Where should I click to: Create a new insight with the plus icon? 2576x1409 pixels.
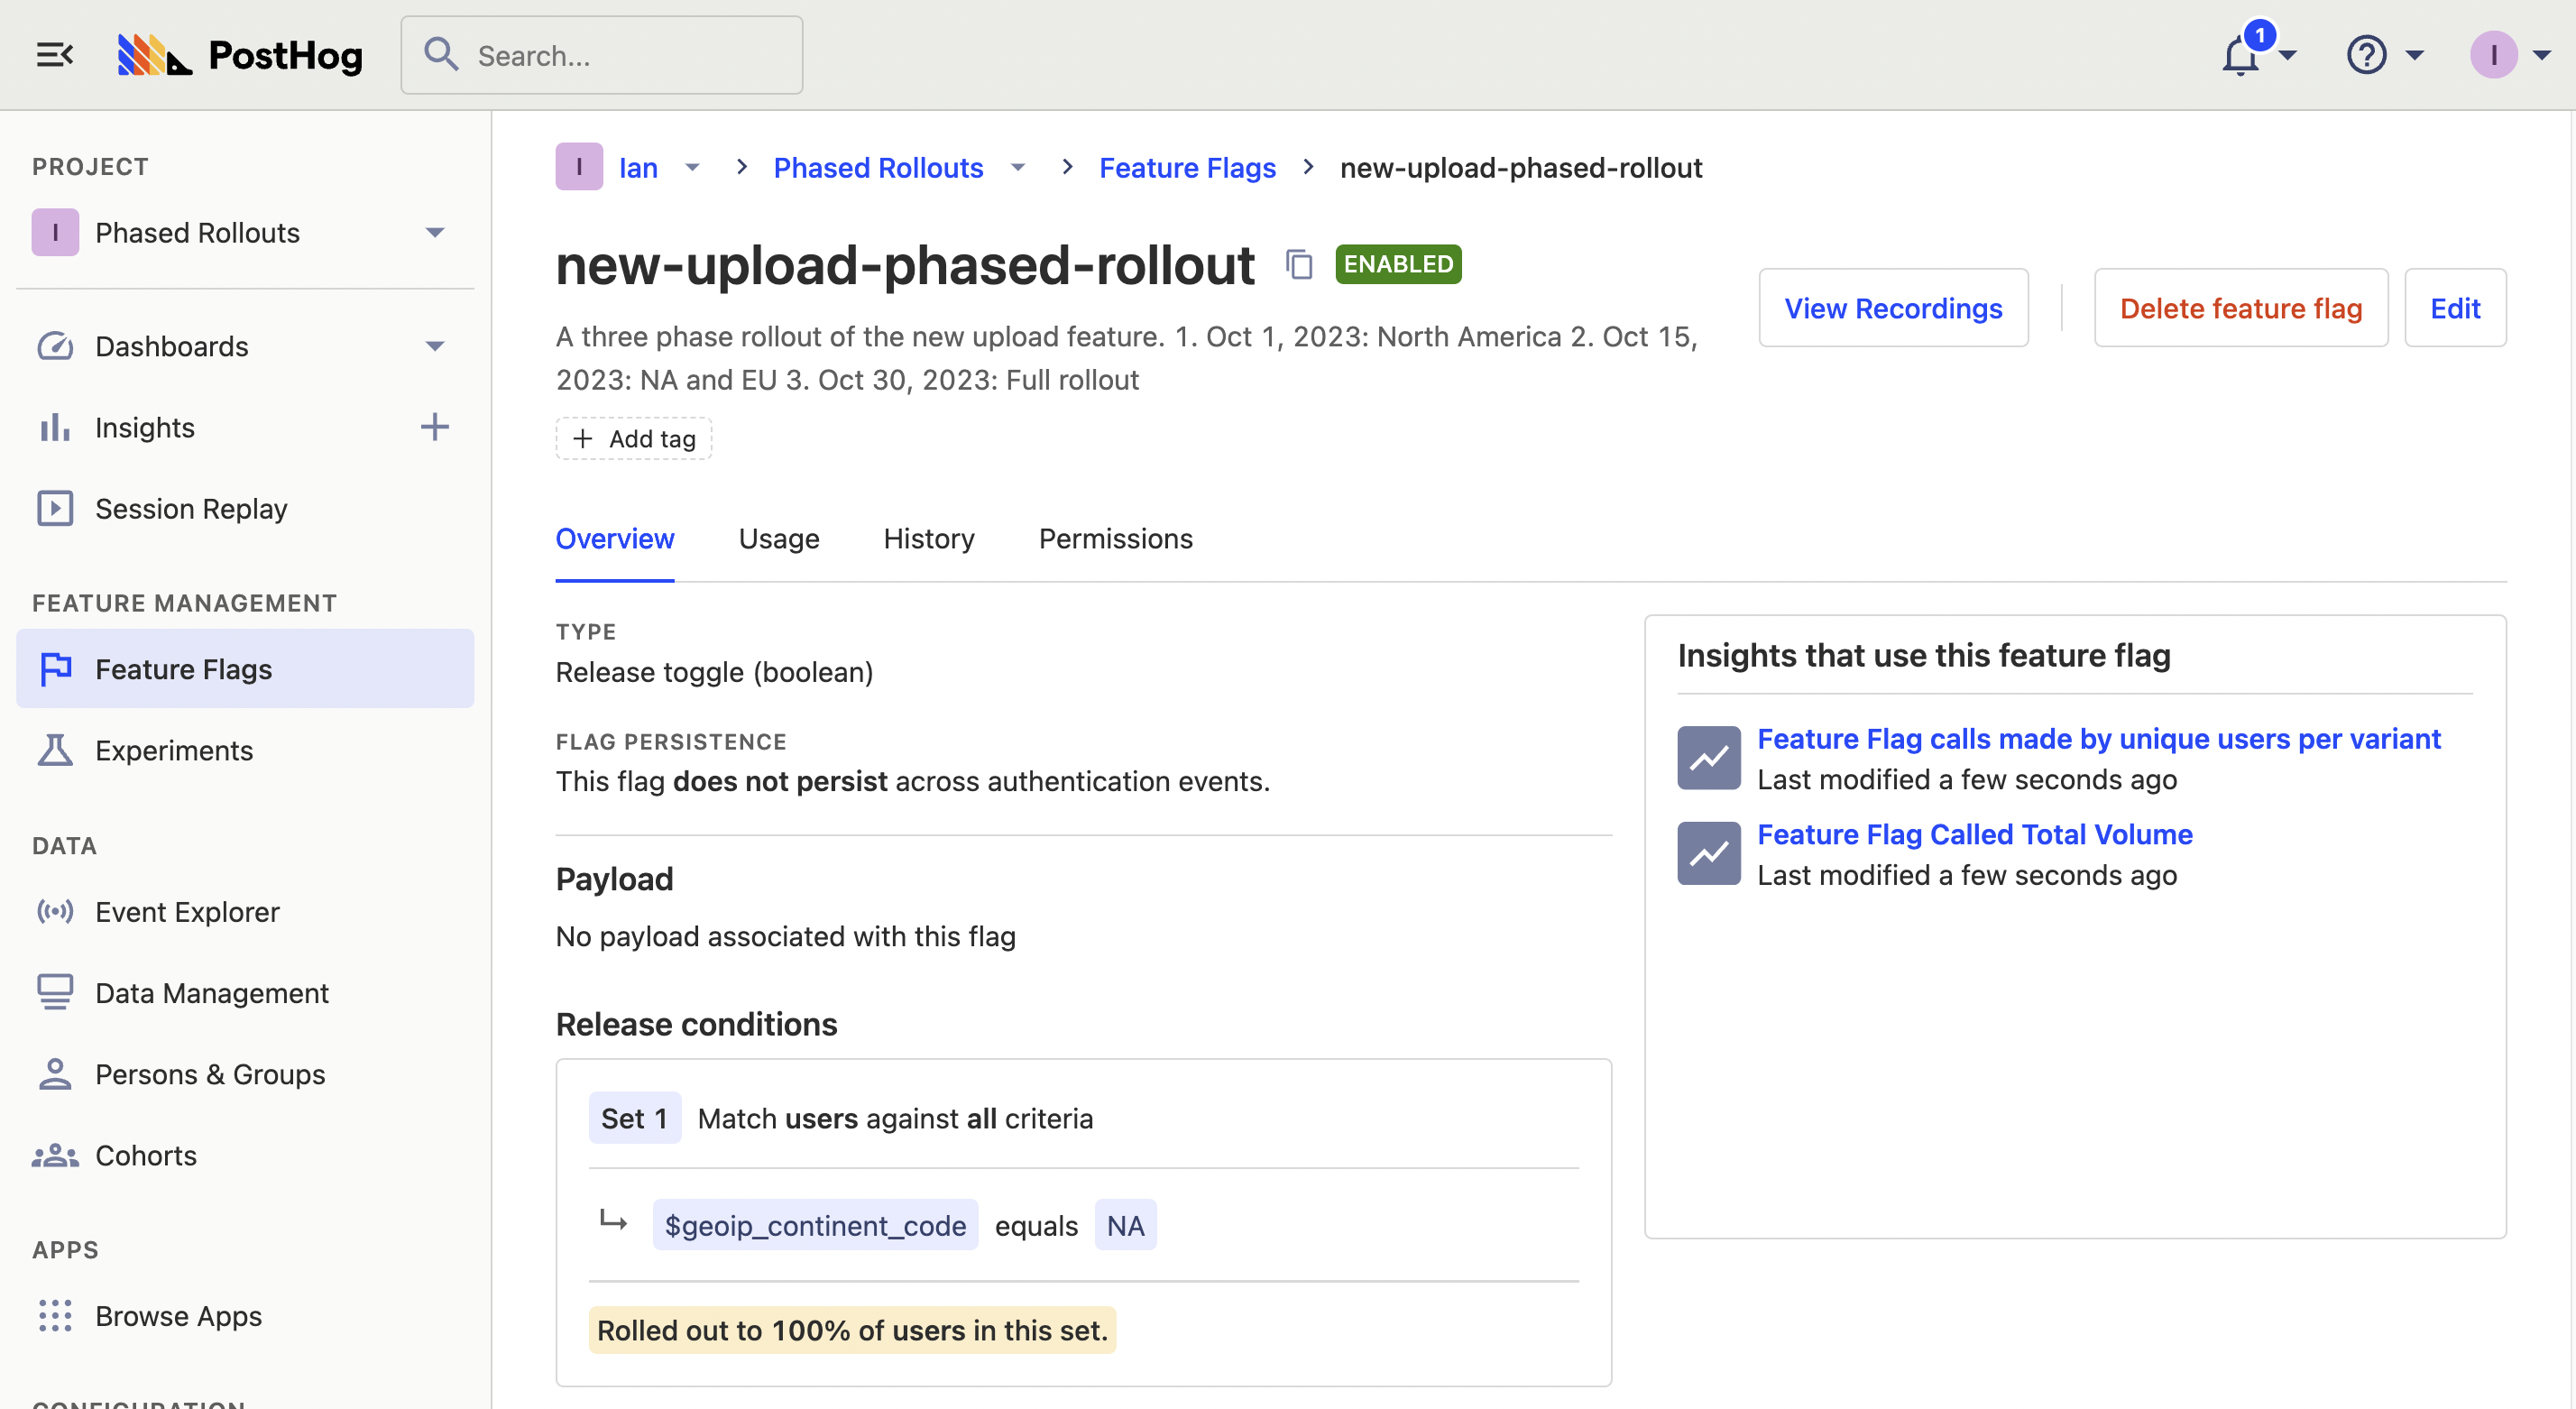[435, 427]
